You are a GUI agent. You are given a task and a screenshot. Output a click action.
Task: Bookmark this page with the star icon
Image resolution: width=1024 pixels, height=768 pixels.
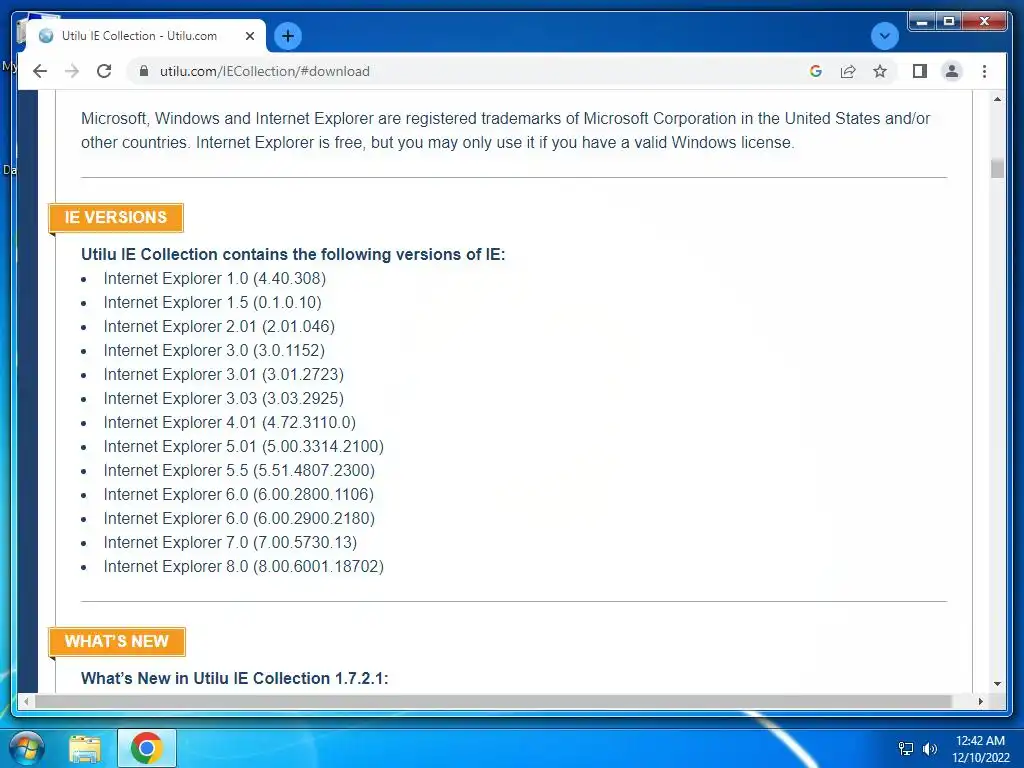(x=880, y=71)
